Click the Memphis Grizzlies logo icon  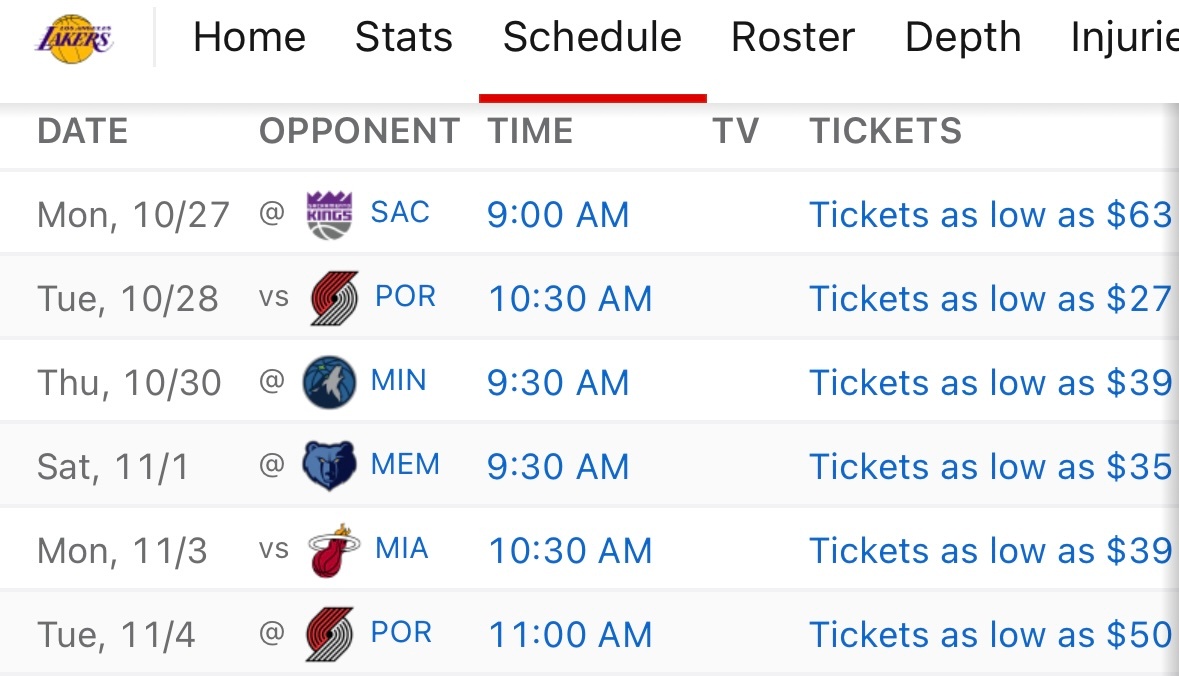(330, 467)
